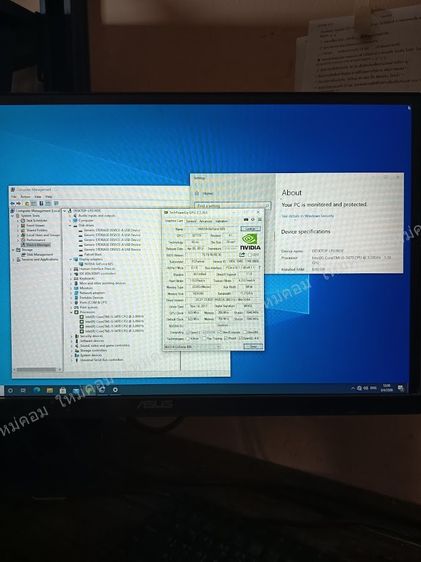The height and width of the screenshot is (562, 421).
Task: Expand the Human Interface Devices category
Action: pyautogui.click(x=71, y=269)
